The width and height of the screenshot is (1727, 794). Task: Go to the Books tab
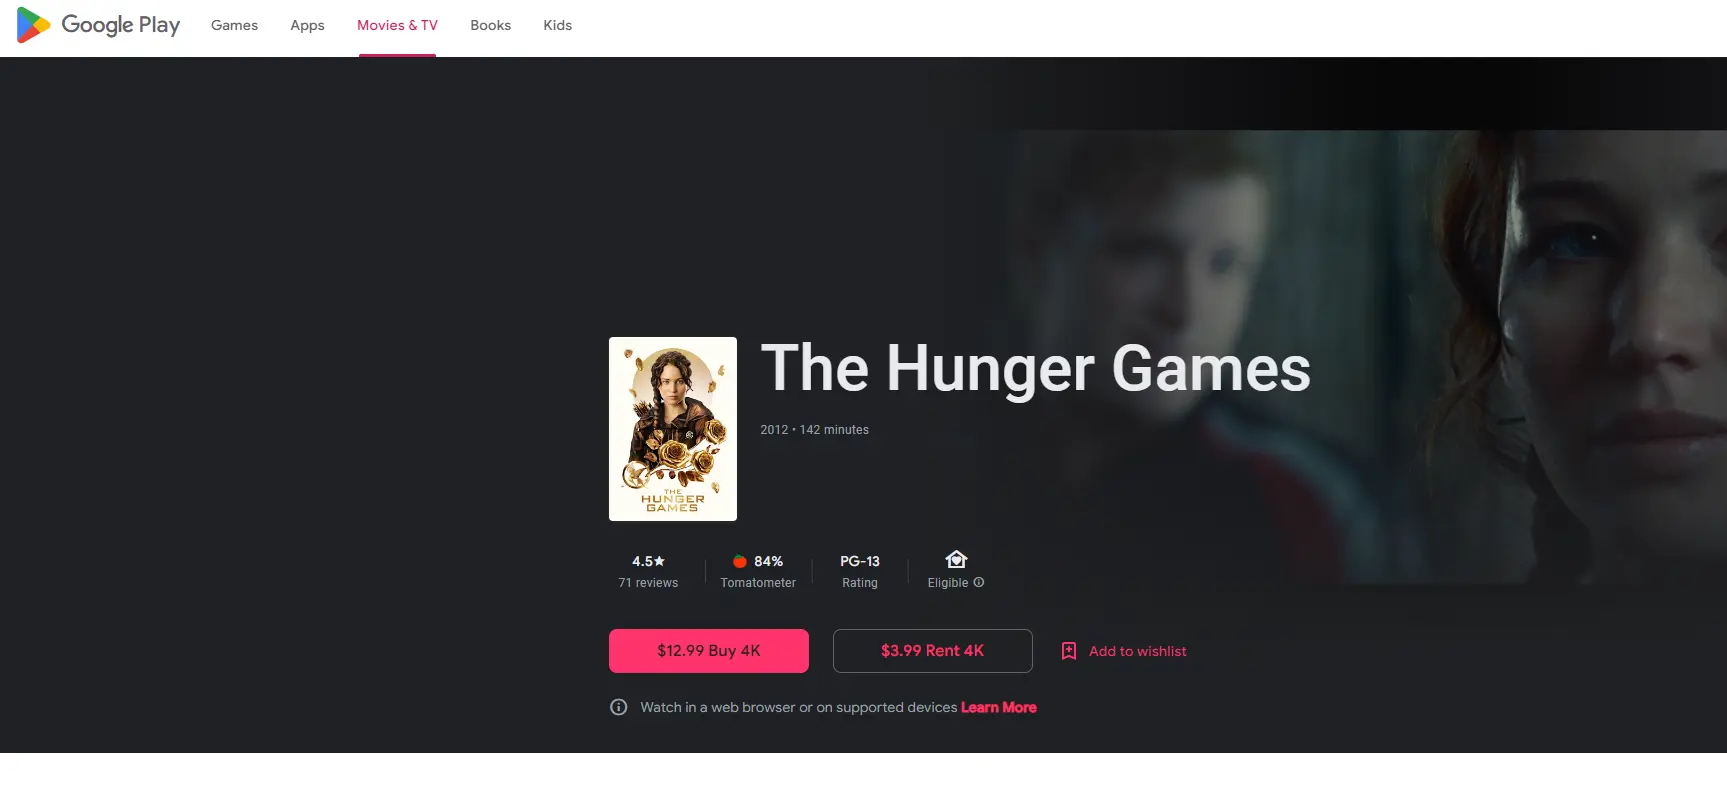[490, 25]
